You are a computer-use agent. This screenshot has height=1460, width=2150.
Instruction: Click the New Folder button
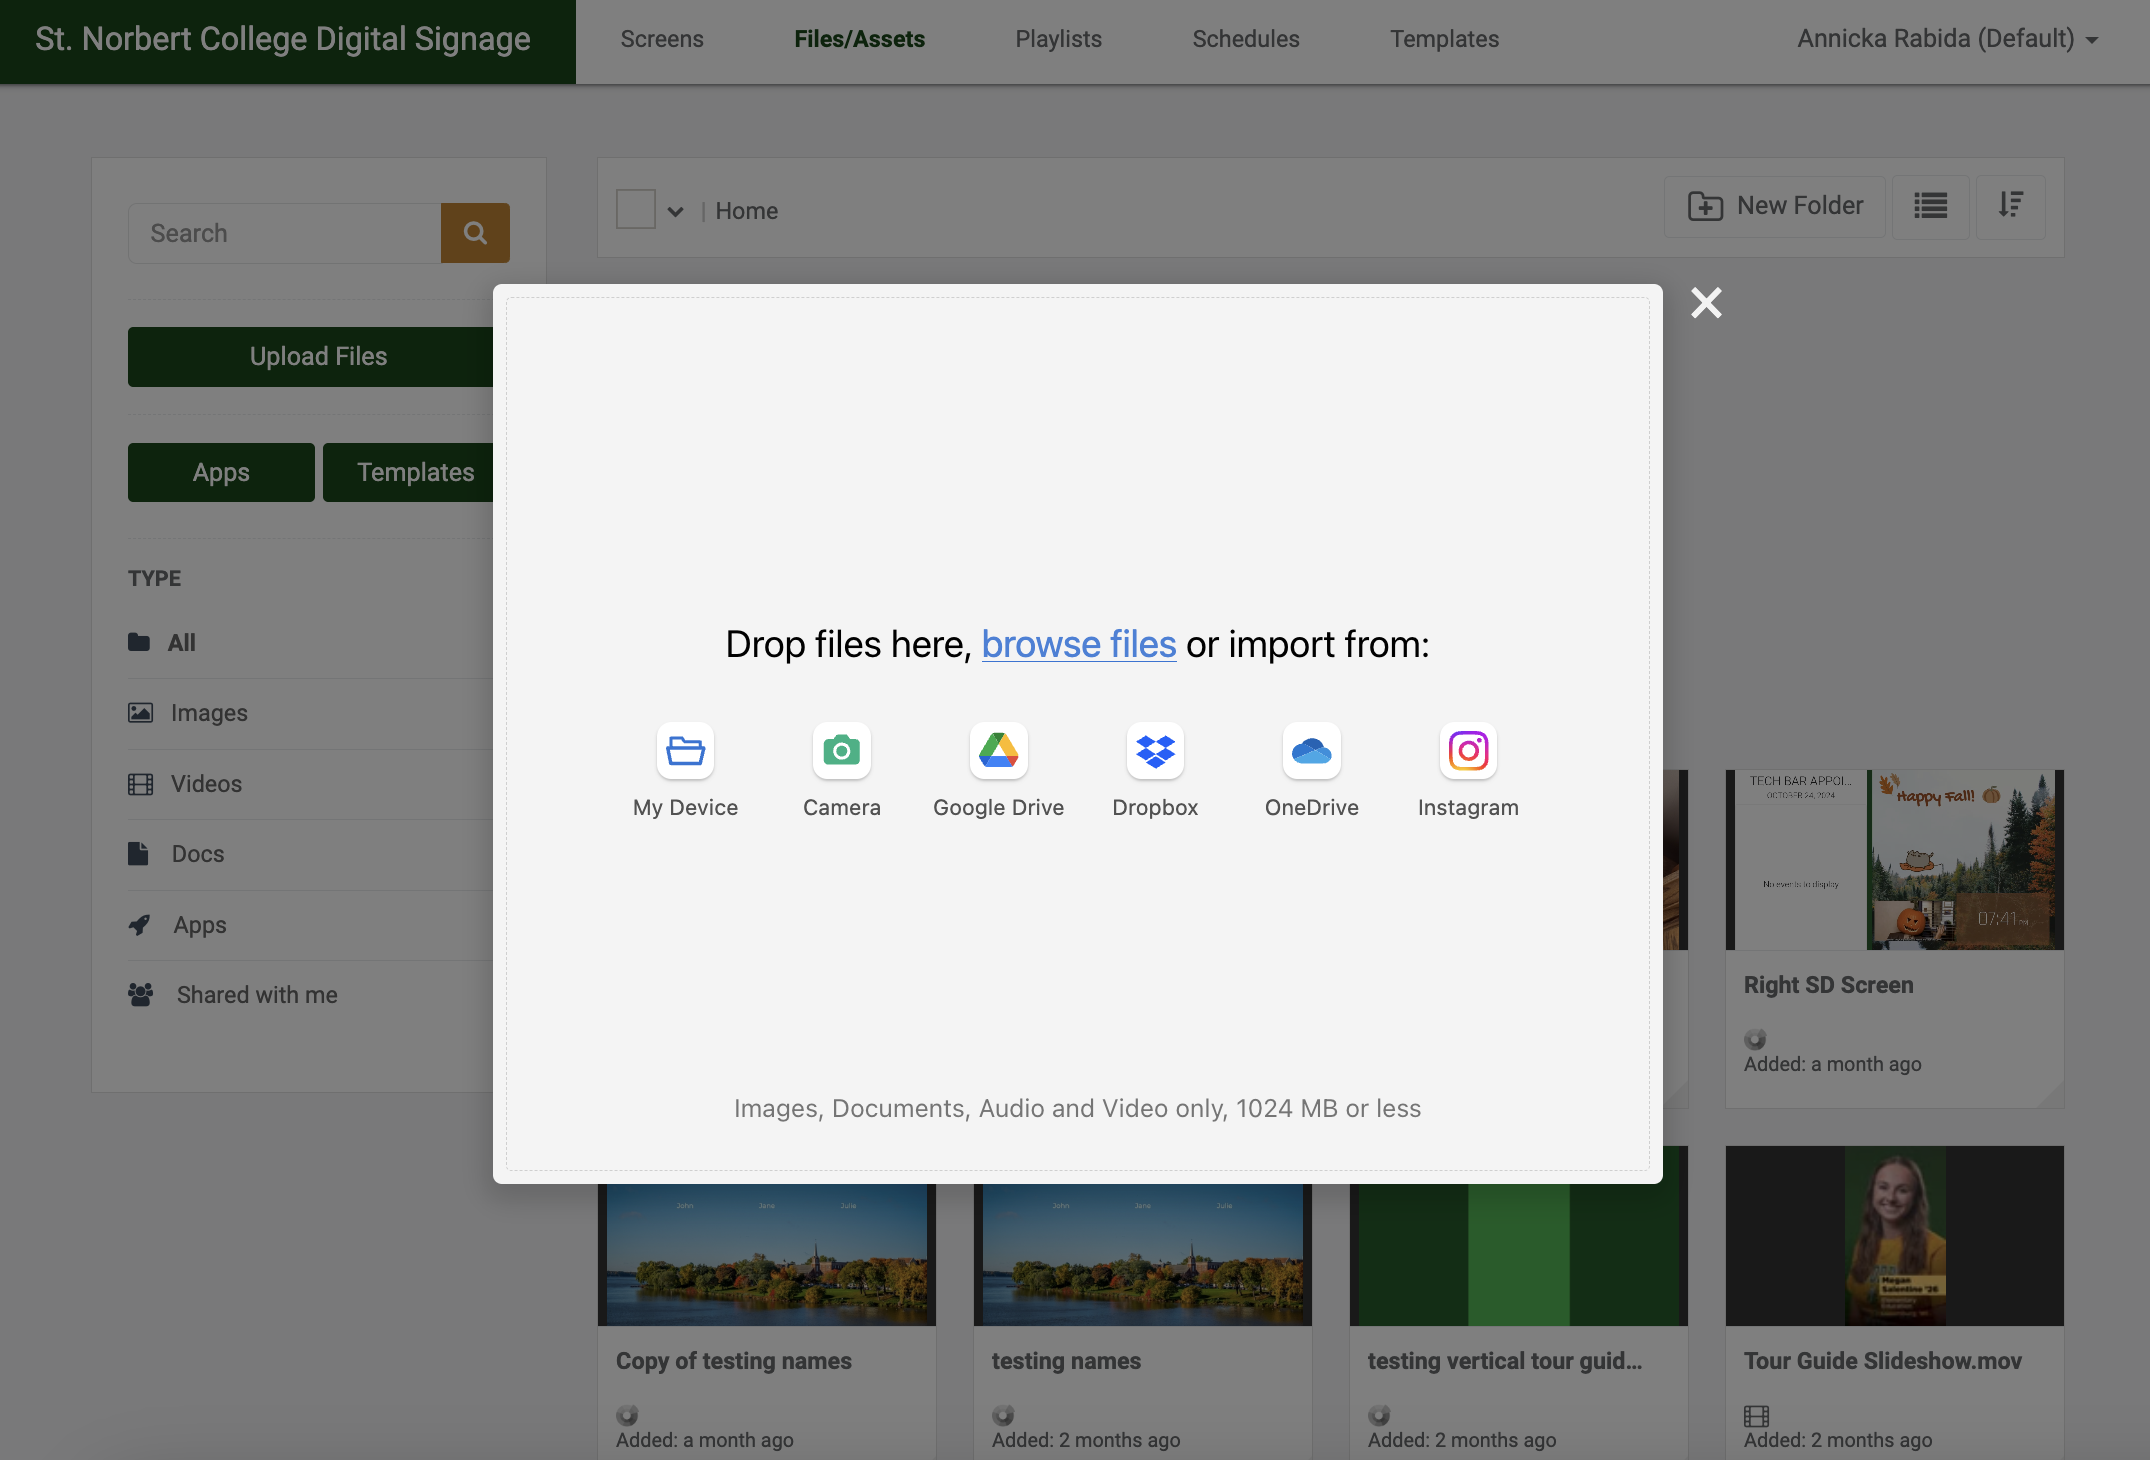pyautogui.click(x=1775, y=206)
